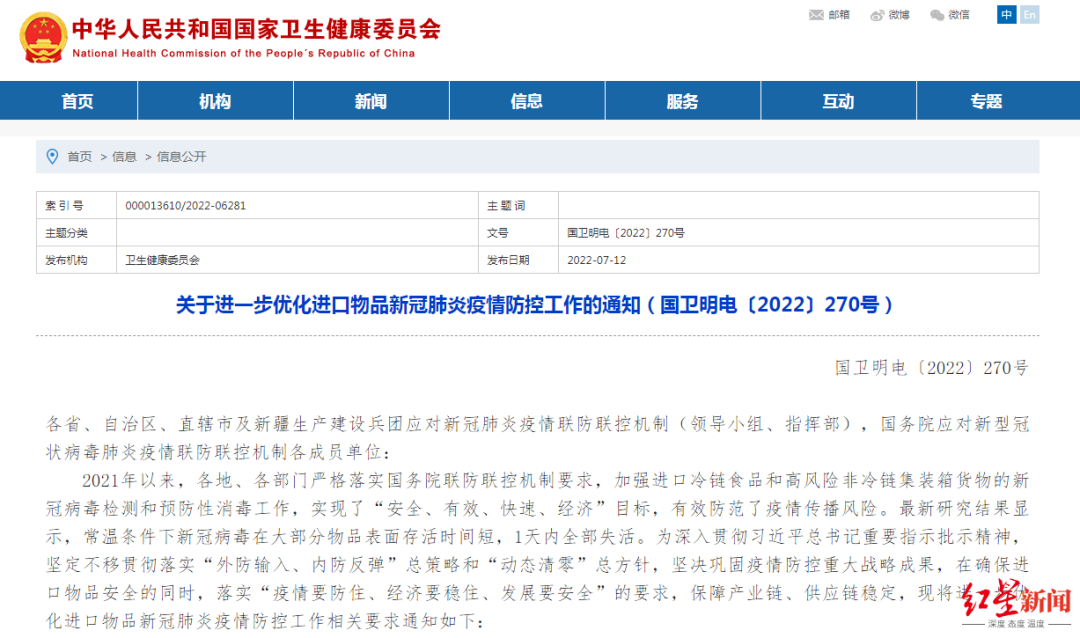
Task: Open the 微信 WeChat icon link
Action: [x=949, y=14]
